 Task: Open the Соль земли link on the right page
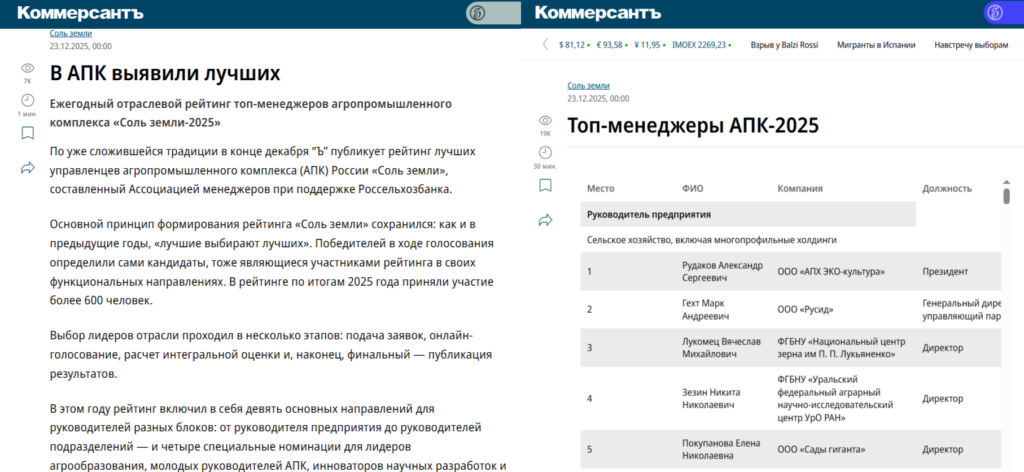pyautogui.click(x=588, y=86)
